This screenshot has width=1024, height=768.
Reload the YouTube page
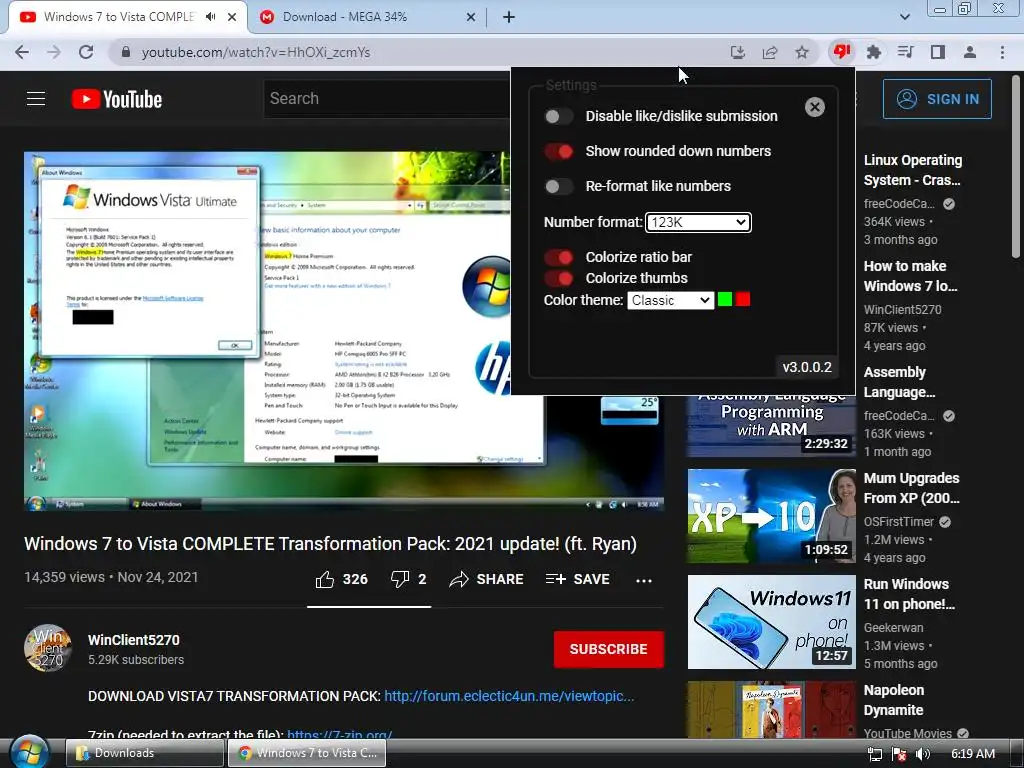[86, 52]
